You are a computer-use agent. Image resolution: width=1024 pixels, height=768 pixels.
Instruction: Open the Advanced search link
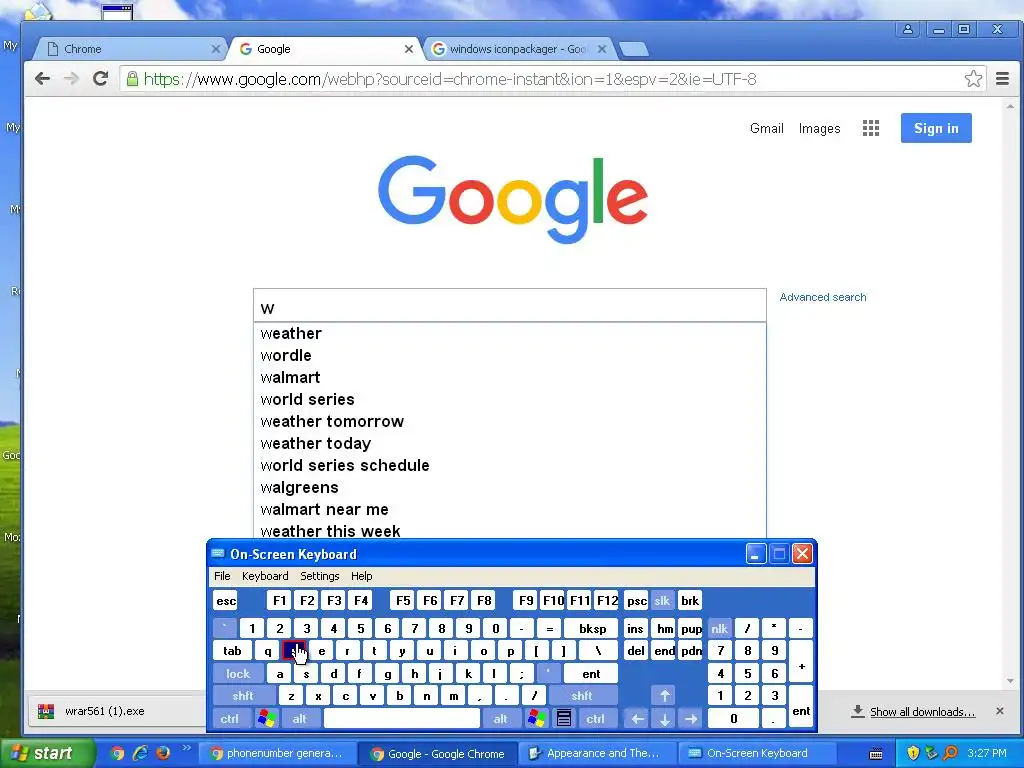(823, 297)
